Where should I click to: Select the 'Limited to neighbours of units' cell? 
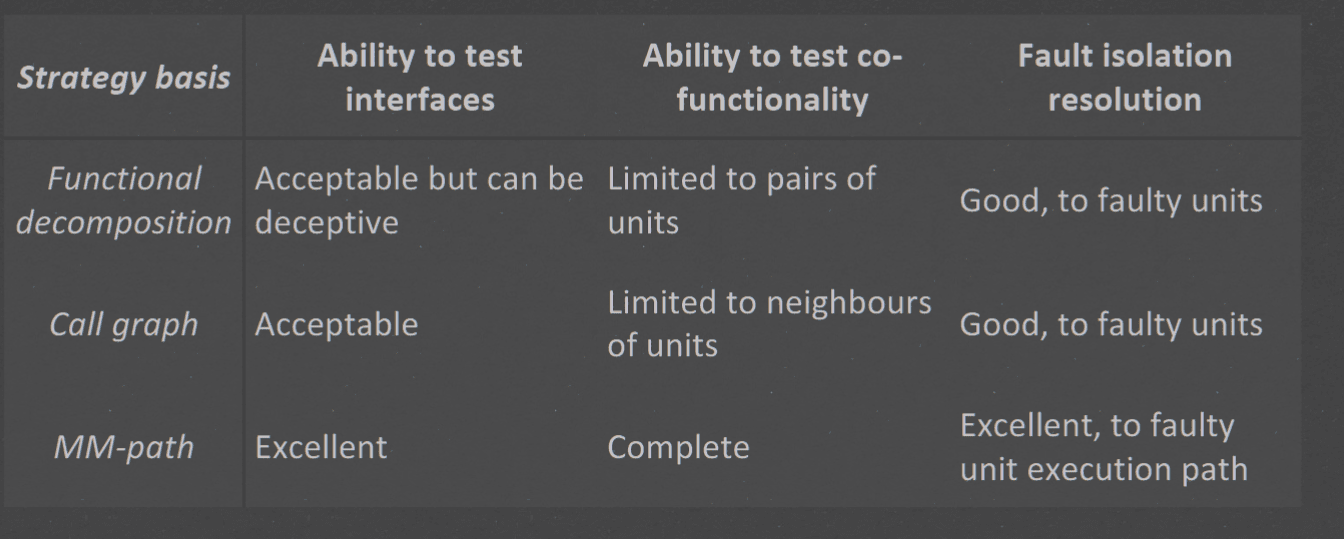pos(769,324)
